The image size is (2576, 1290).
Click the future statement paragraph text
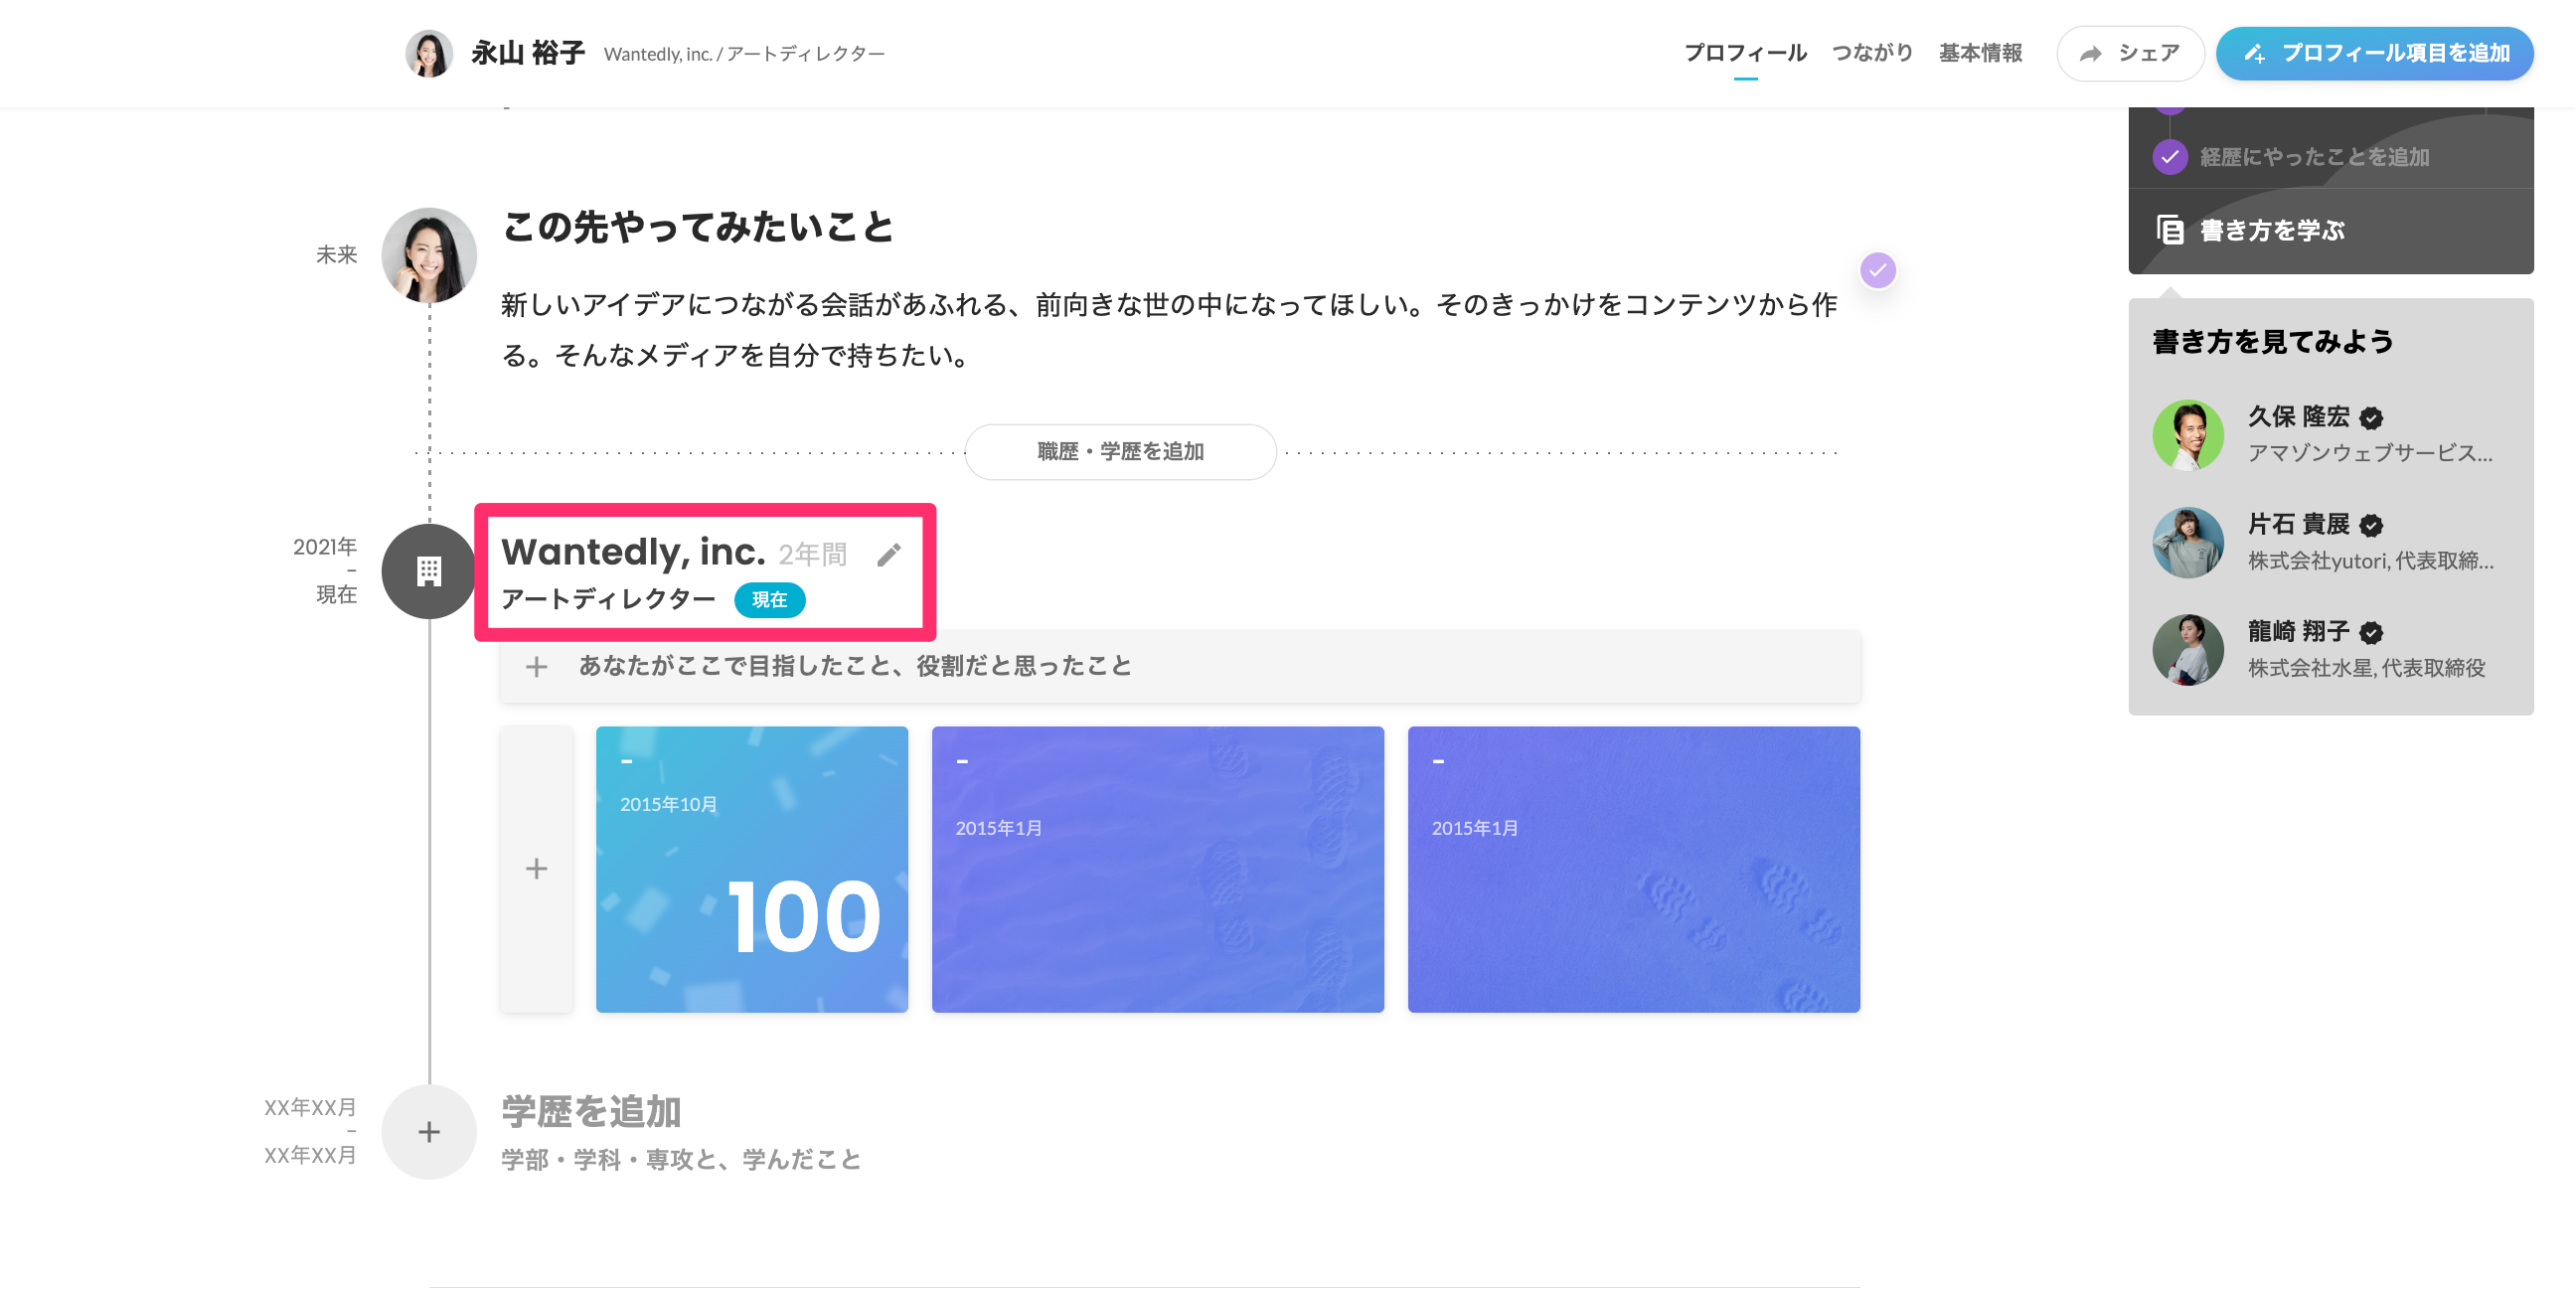[1169, 330]
